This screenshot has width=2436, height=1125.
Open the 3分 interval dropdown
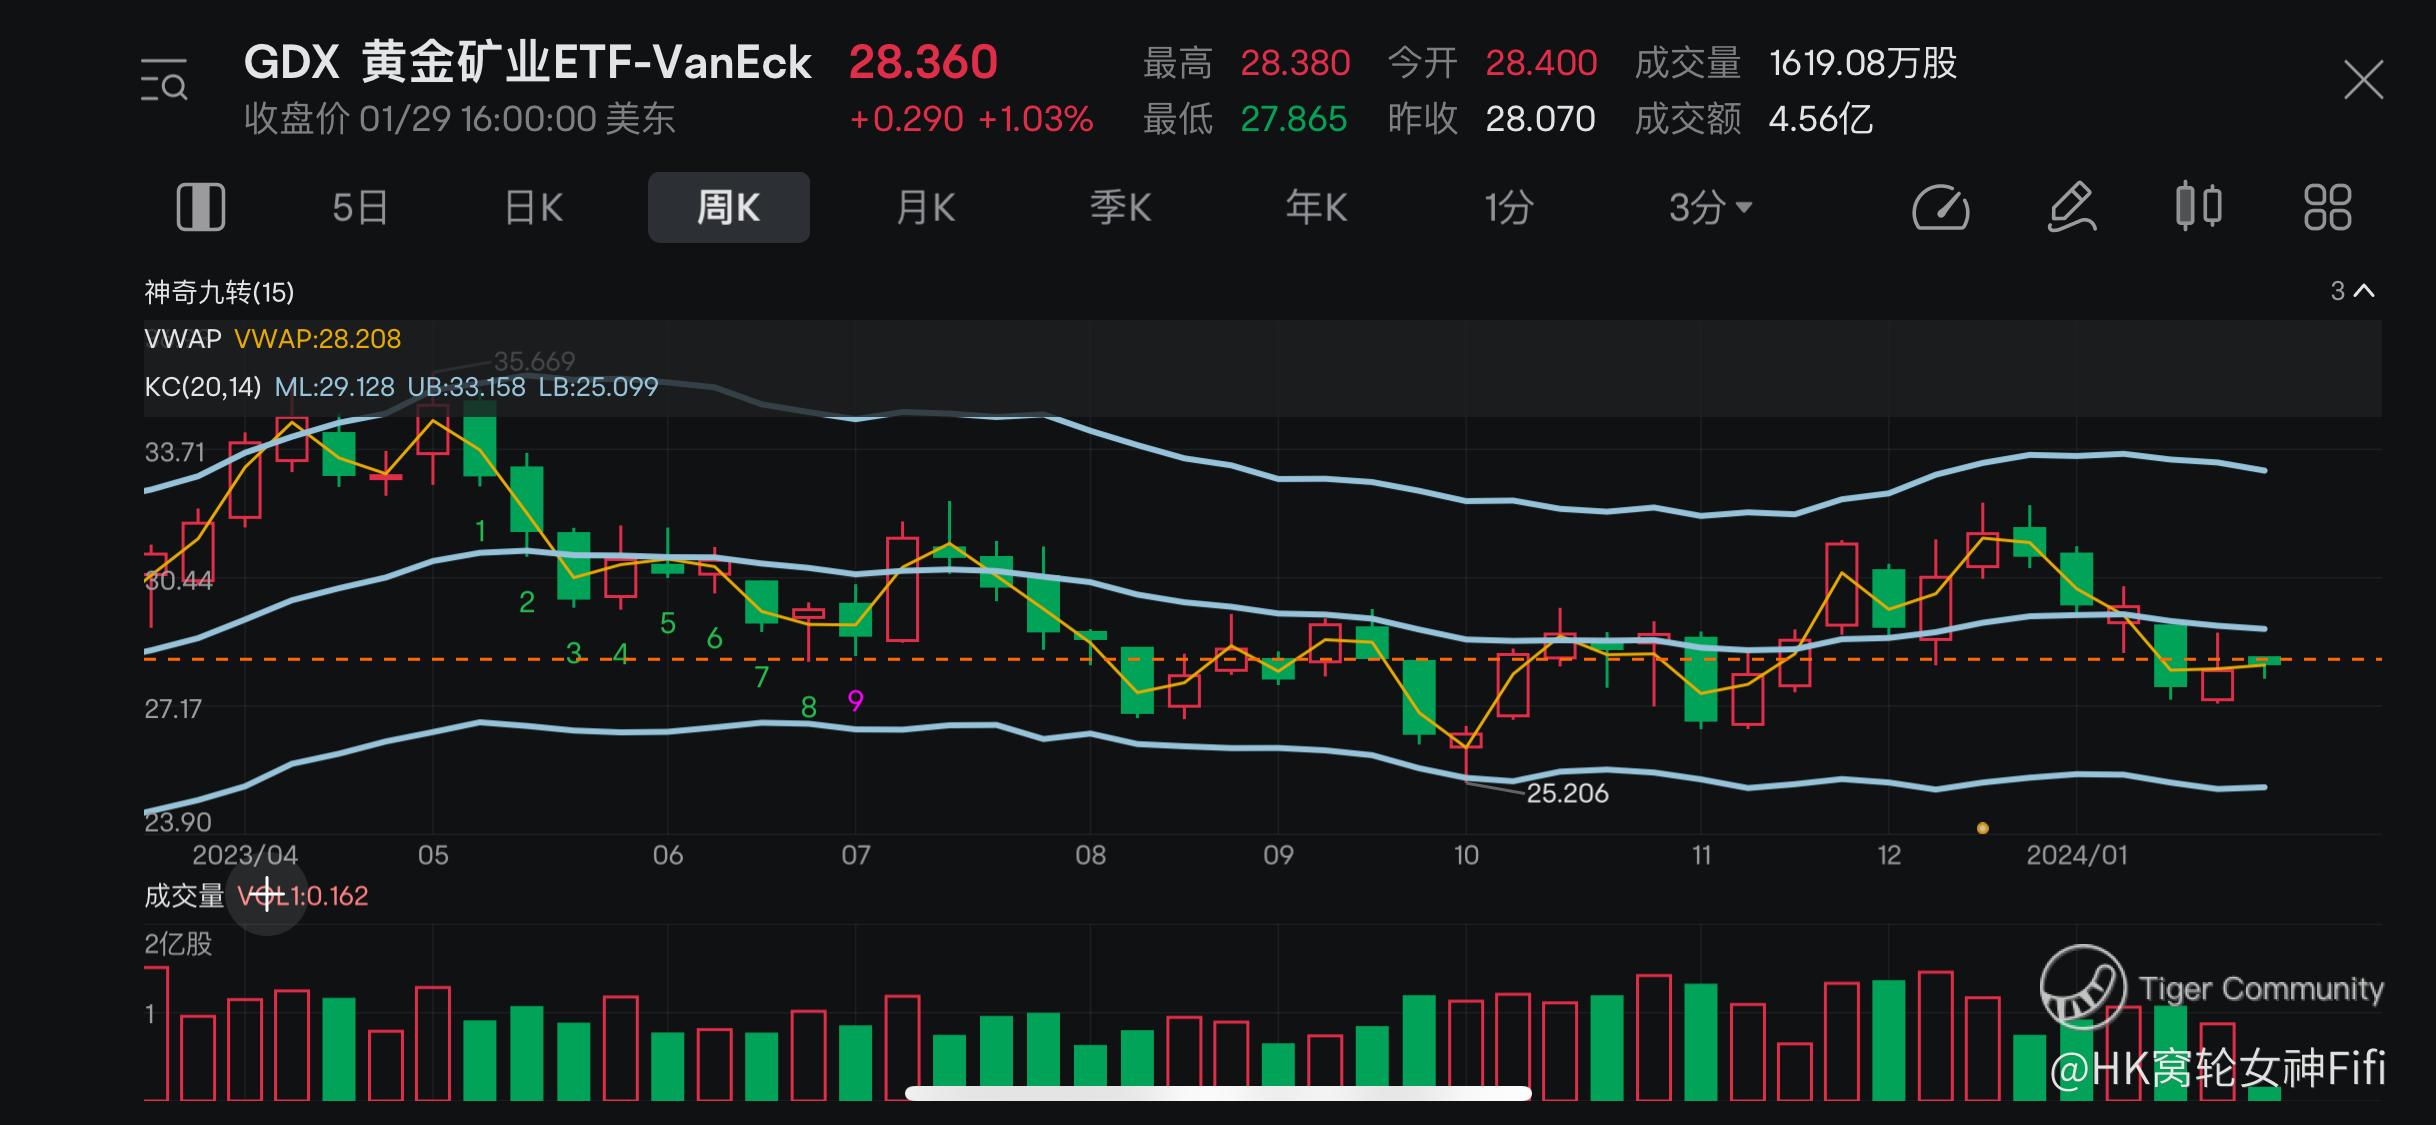pos(1710,208)
